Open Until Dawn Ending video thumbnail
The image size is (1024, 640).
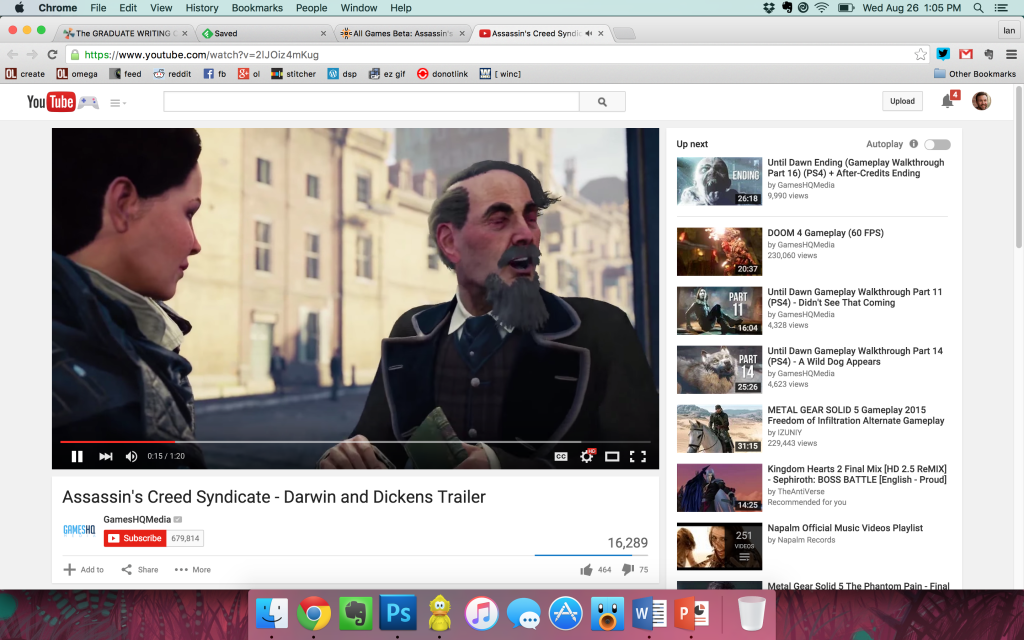coord(719,181)
